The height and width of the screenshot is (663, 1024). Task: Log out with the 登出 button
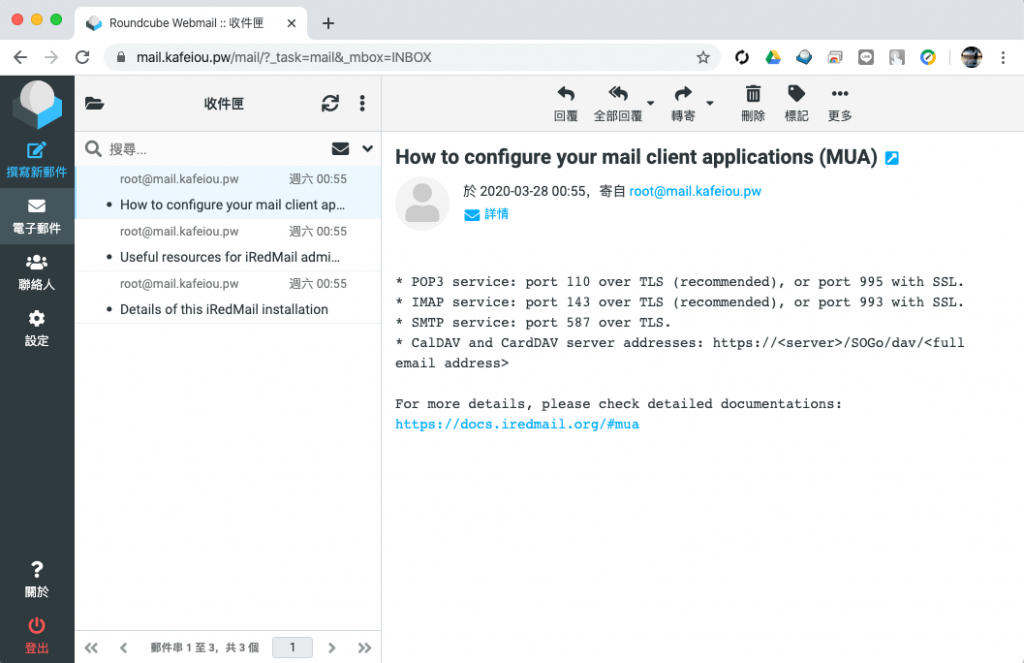click(x=37, y=636)
